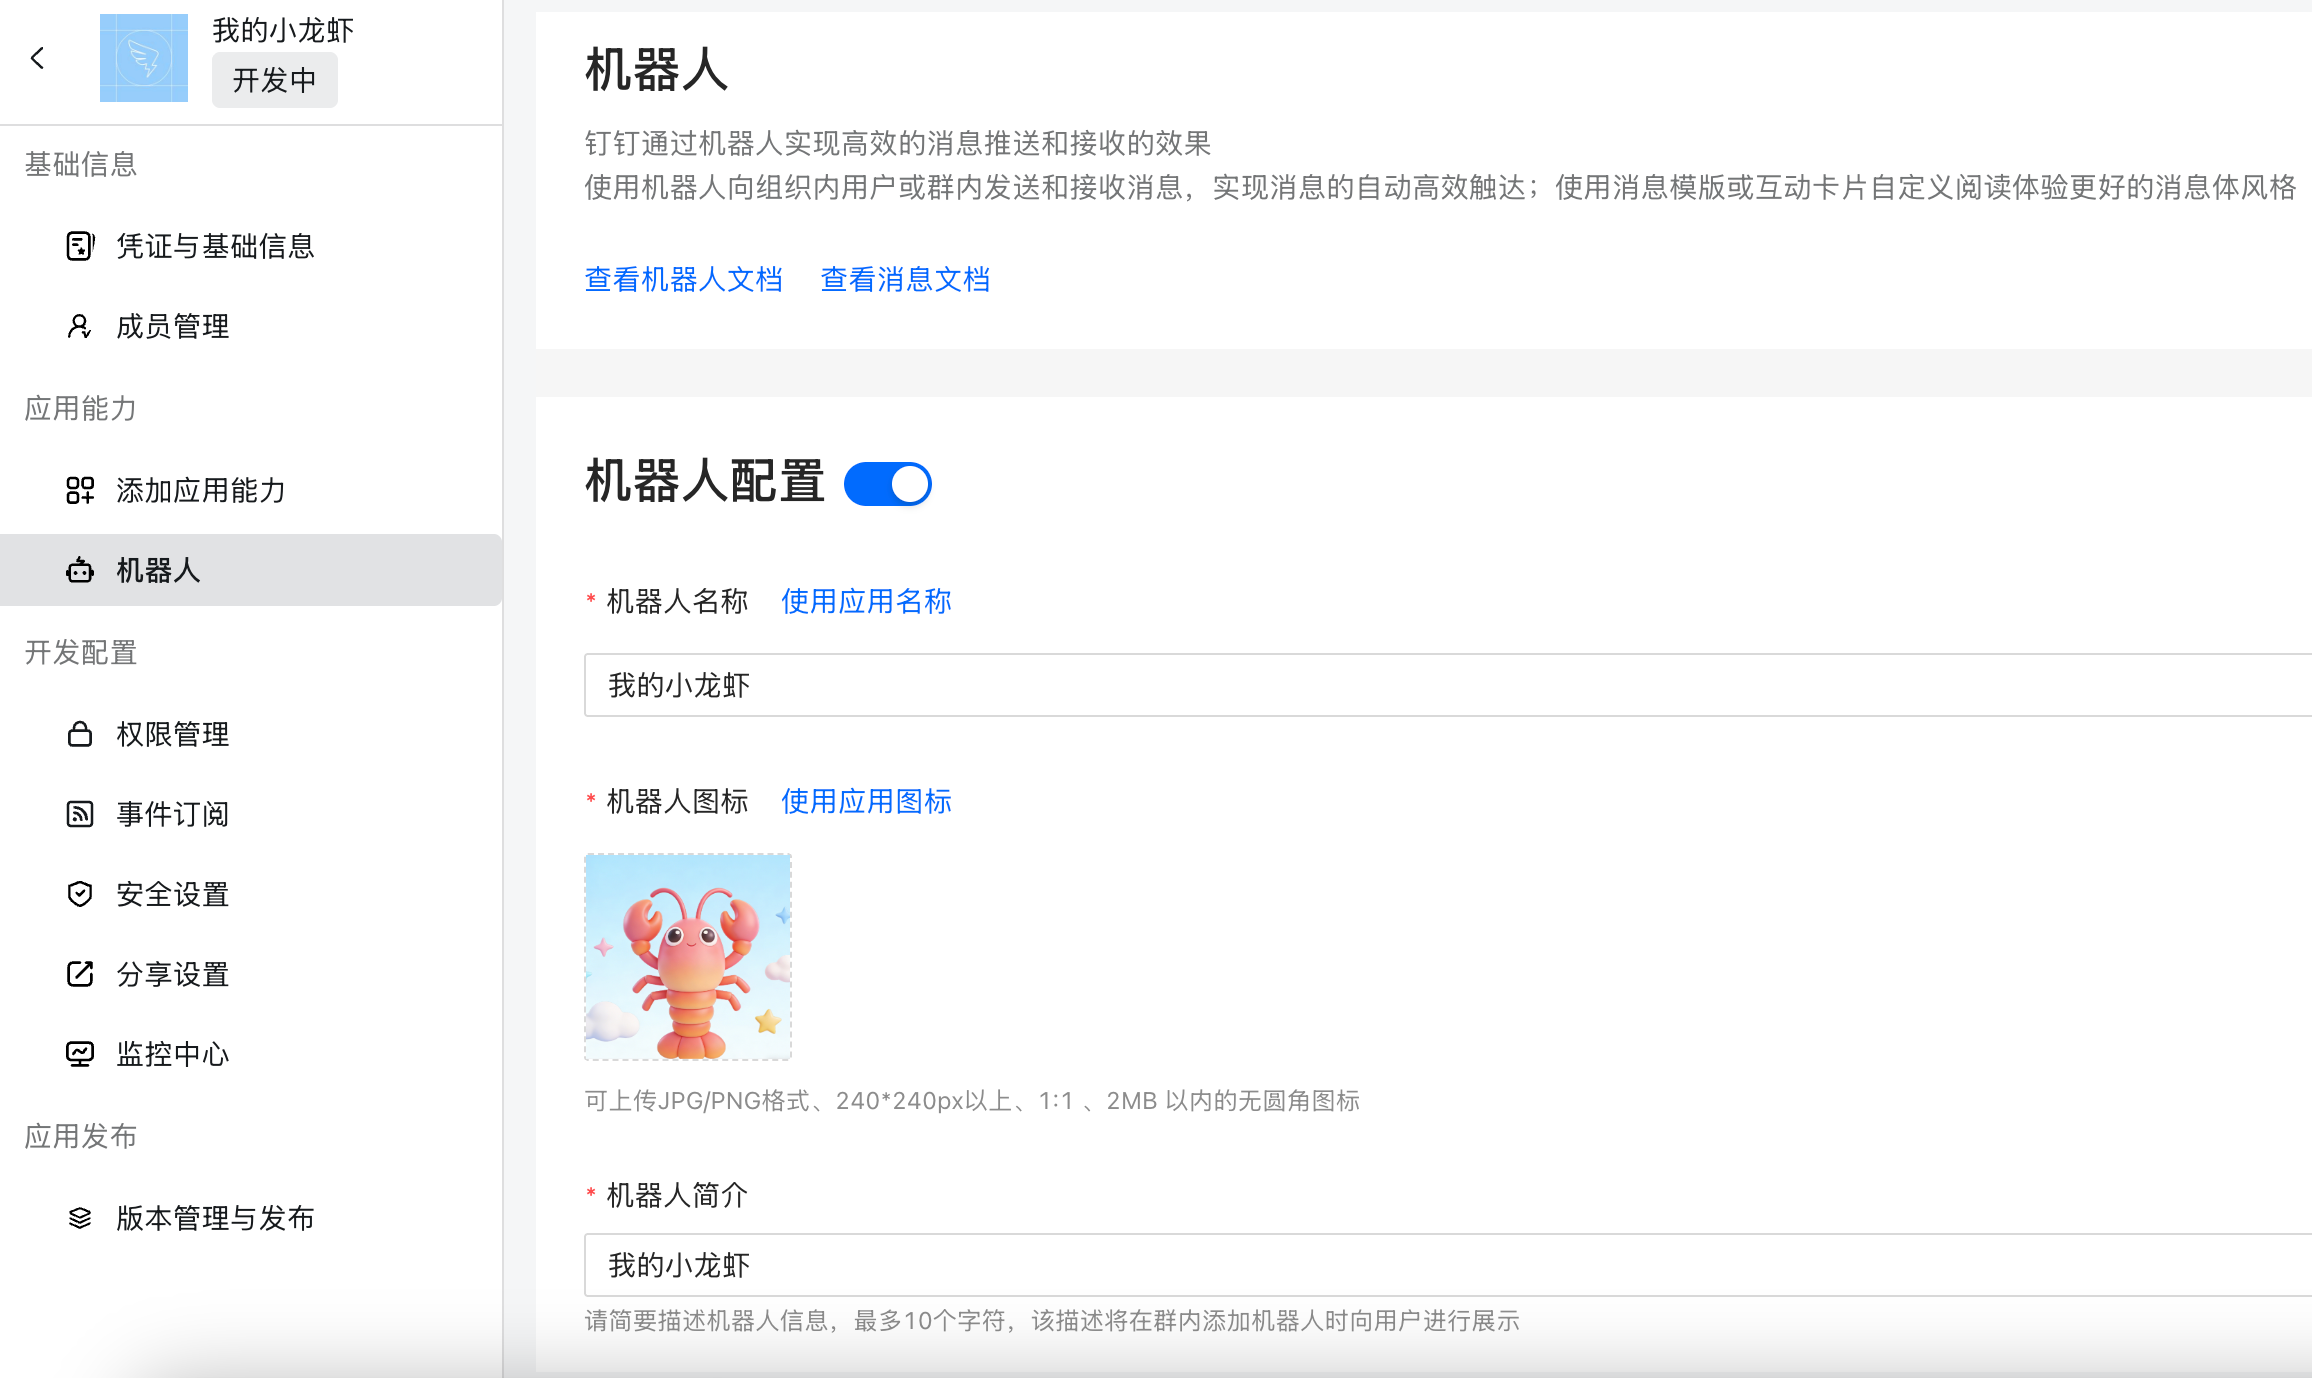Open the 查看消息文档 link
2312x1378 pixels.
[905, 279]
